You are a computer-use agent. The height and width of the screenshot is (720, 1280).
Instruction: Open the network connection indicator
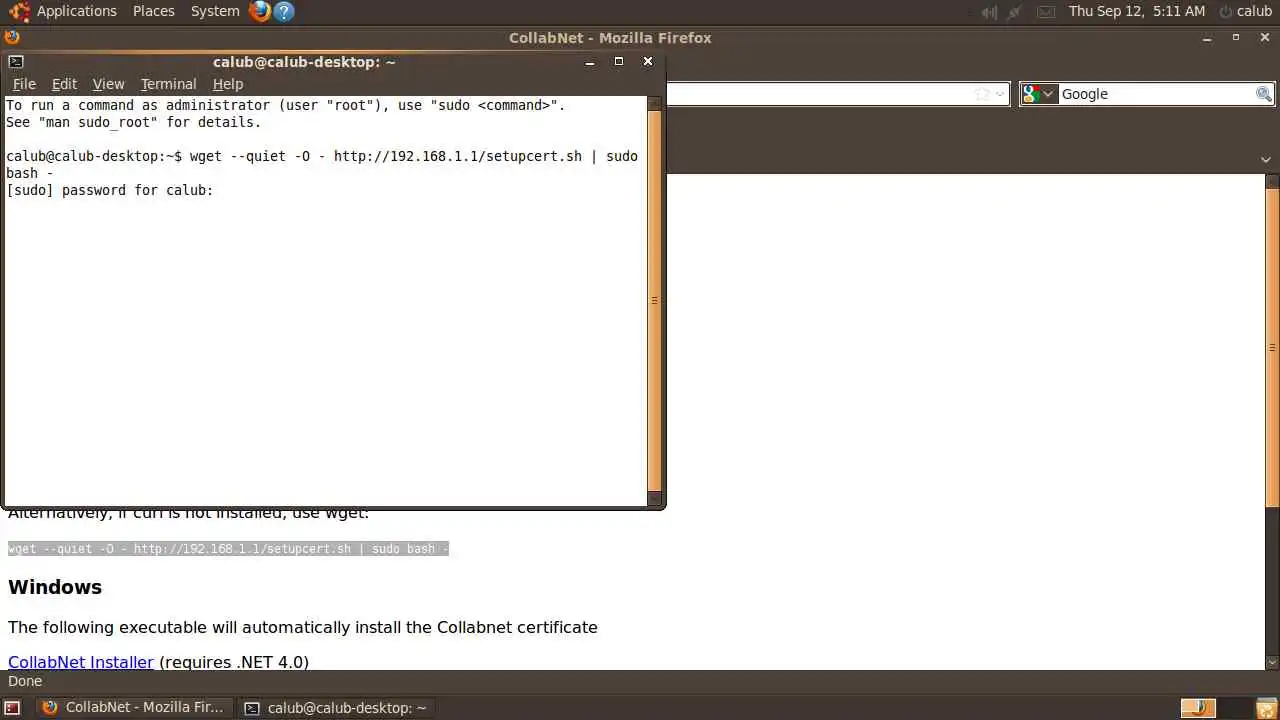coord(1015,12)
